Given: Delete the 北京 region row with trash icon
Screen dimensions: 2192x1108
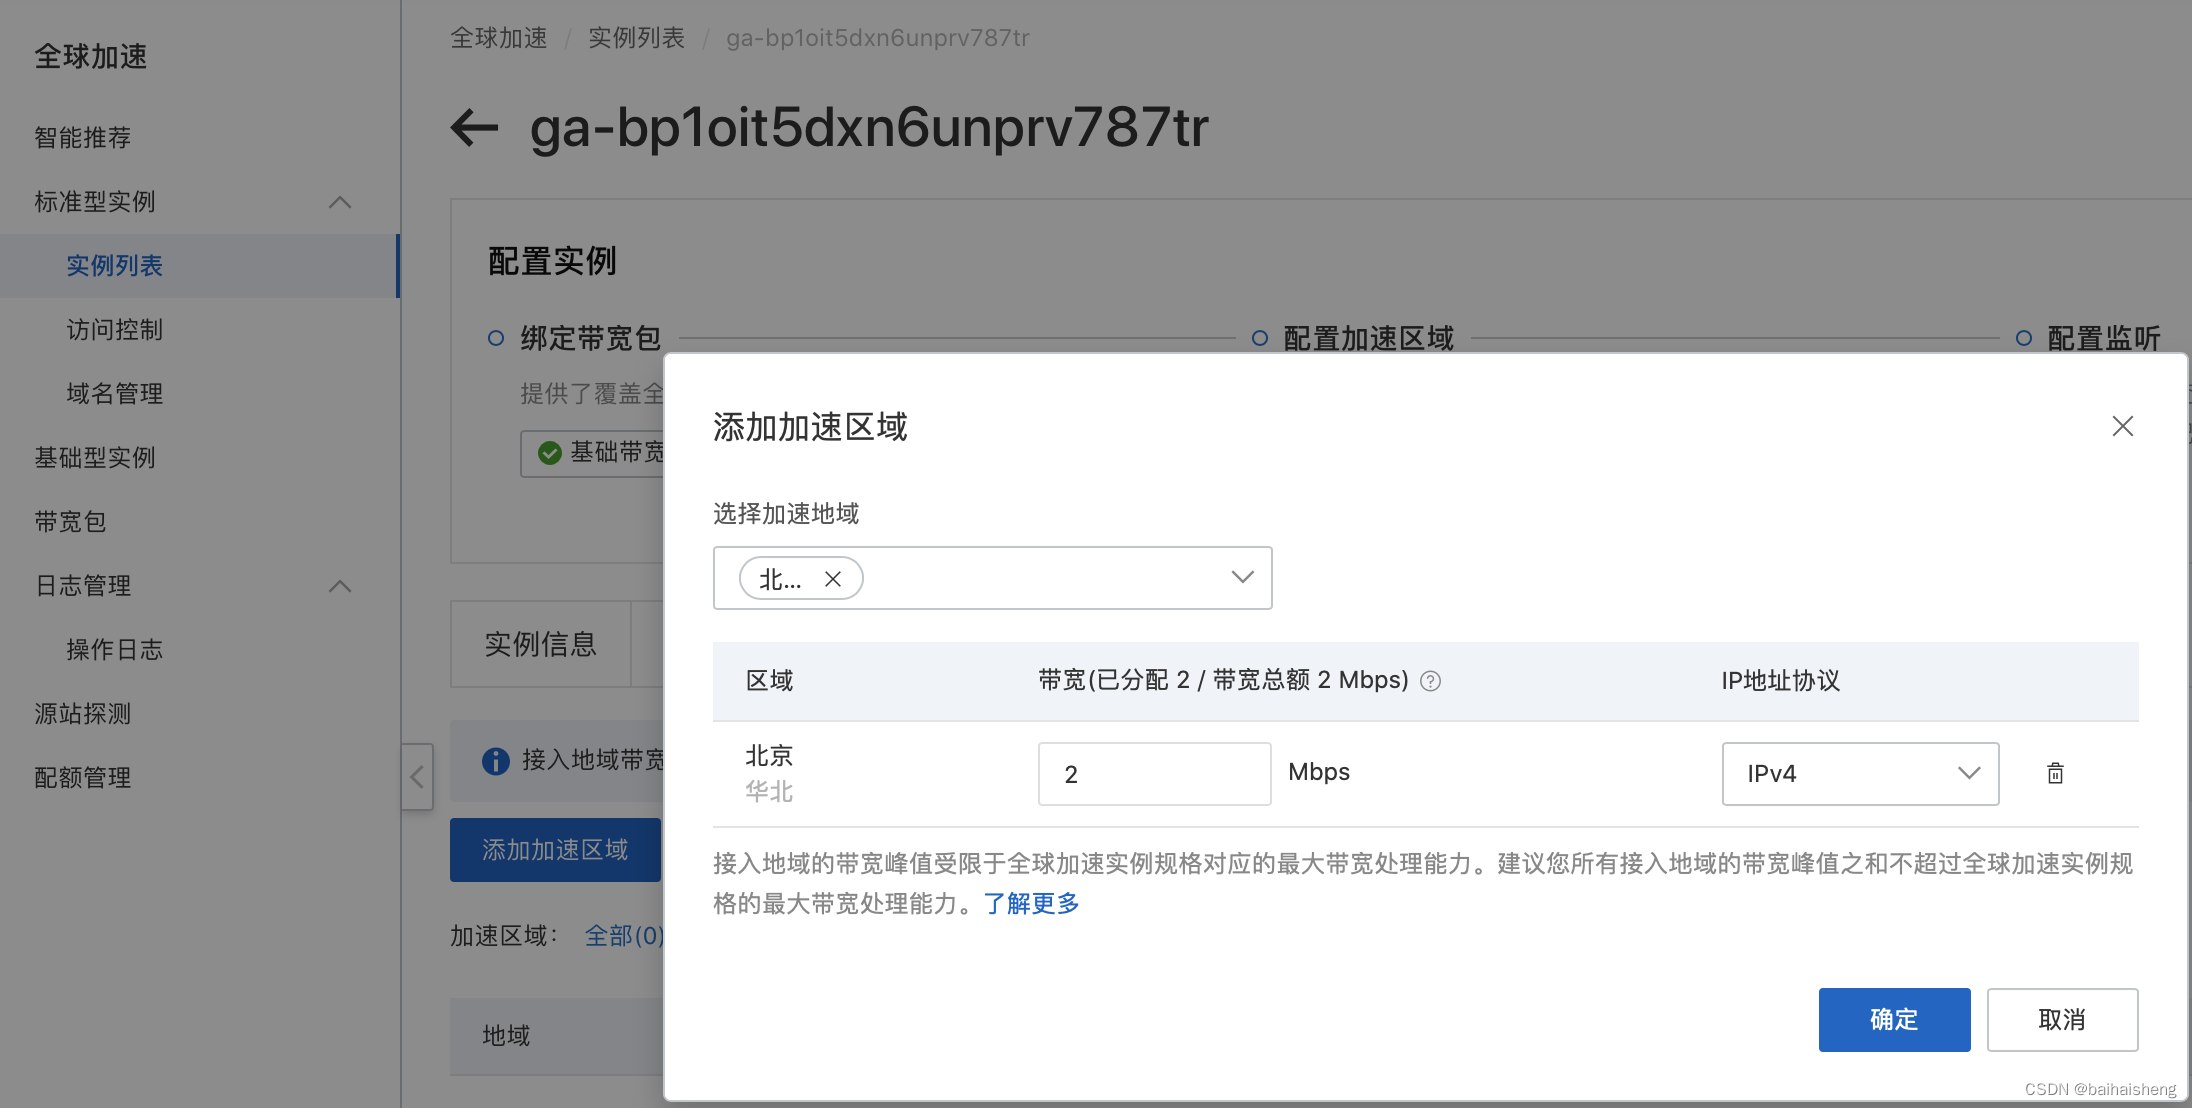Looking at the screenshot, I should [x=2055, y=773].
